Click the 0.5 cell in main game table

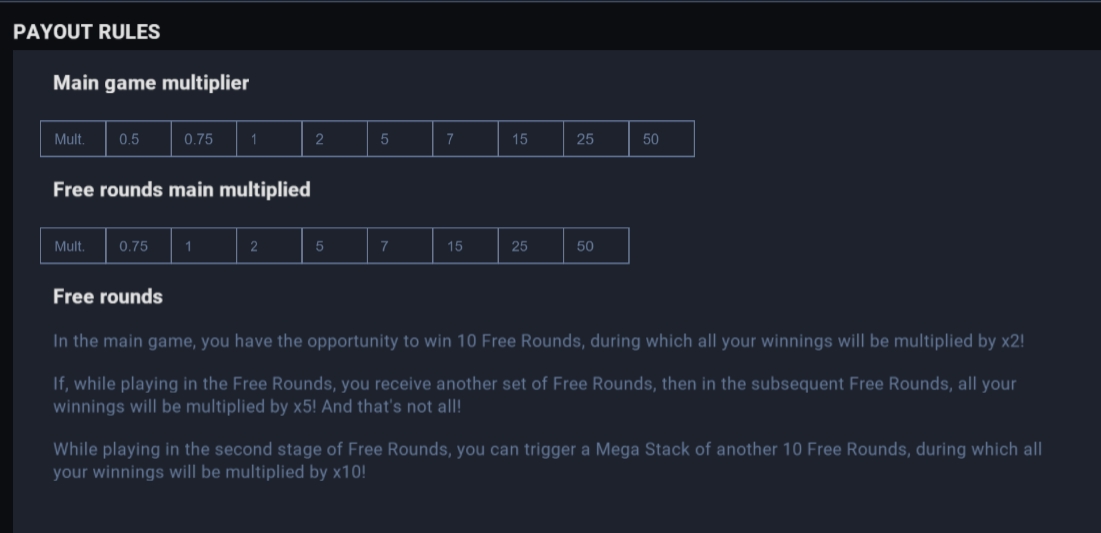click(x=138, y=139)
